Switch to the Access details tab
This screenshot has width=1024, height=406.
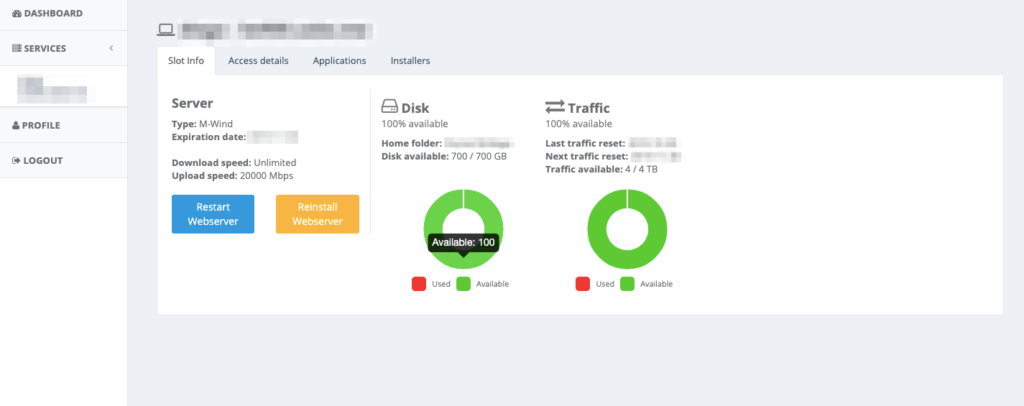pyautogui.click(x=258, y=61)
